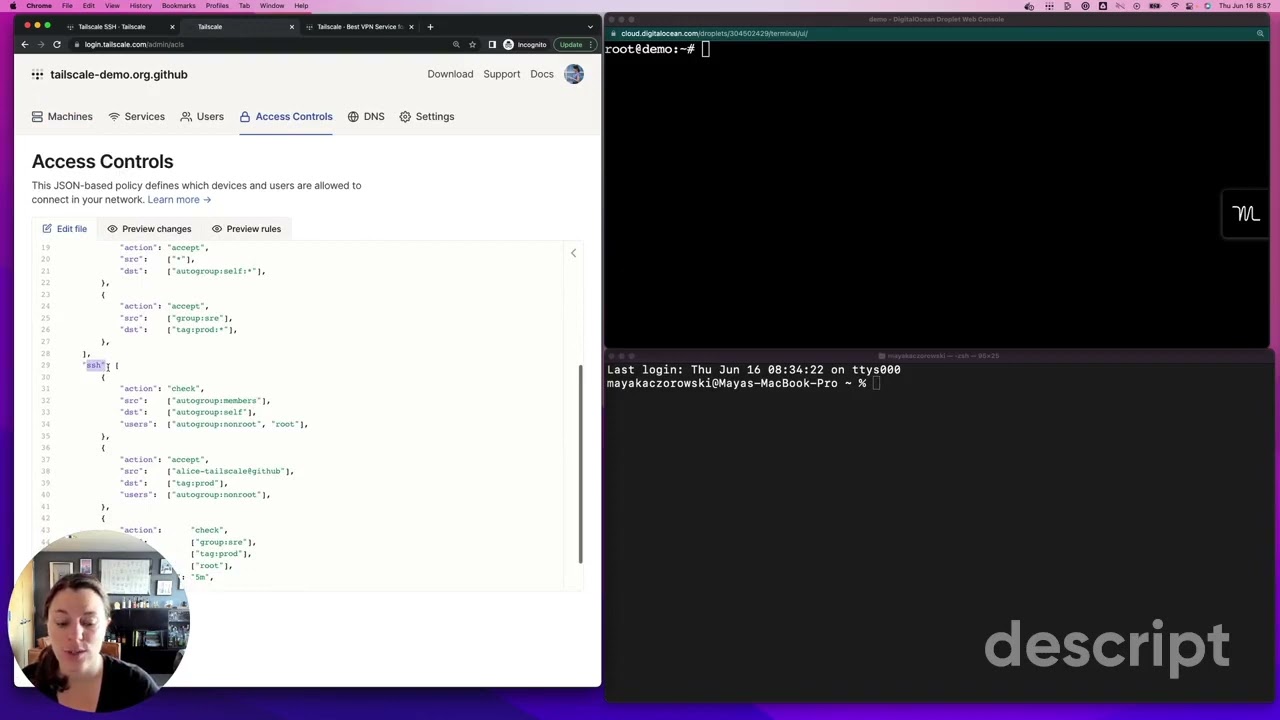Click the tailscale-demo.org.github tailnet name
This screenshot has height=720, width=1280.
click(118, 74)
